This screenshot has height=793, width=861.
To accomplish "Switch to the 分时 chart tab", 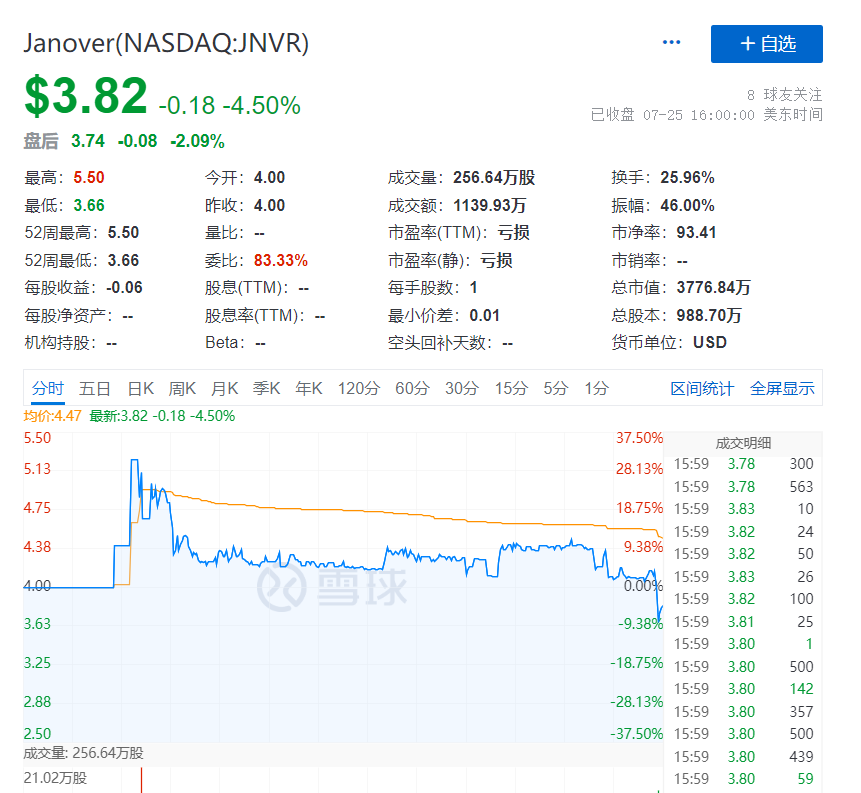I will point(47,389).
